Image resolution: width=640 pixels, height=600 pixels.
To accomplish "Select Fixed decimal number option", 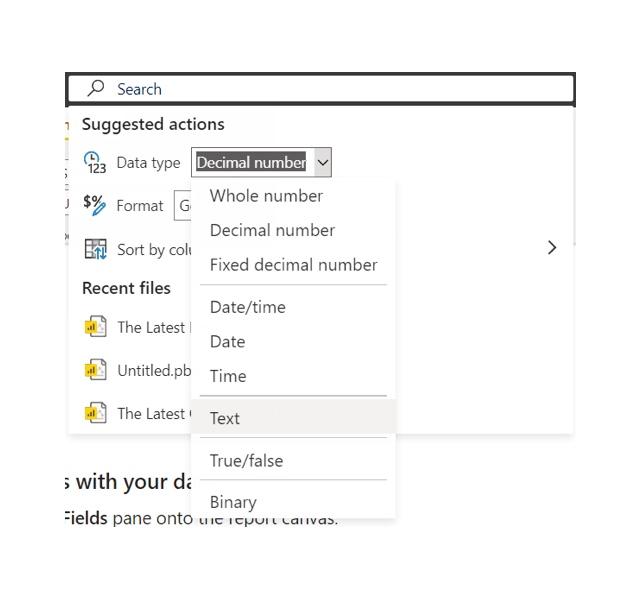I will [293, 265].
